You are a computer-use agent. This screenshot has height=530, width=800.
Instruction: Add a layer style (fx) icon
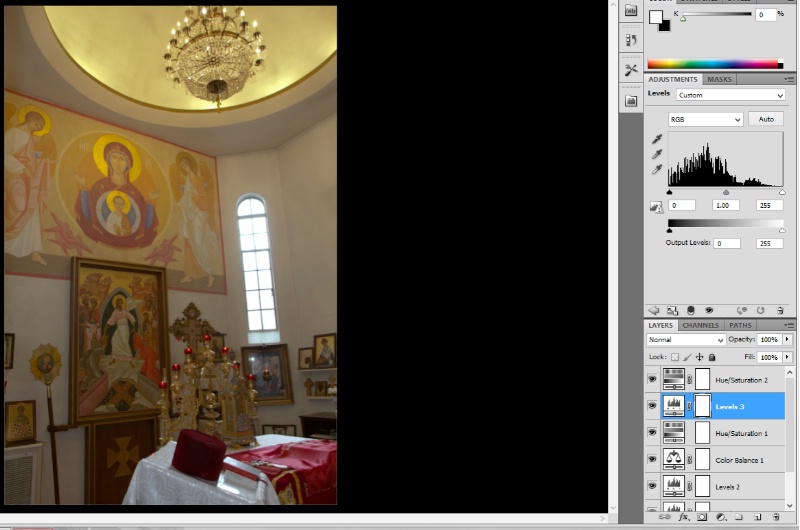684,517
